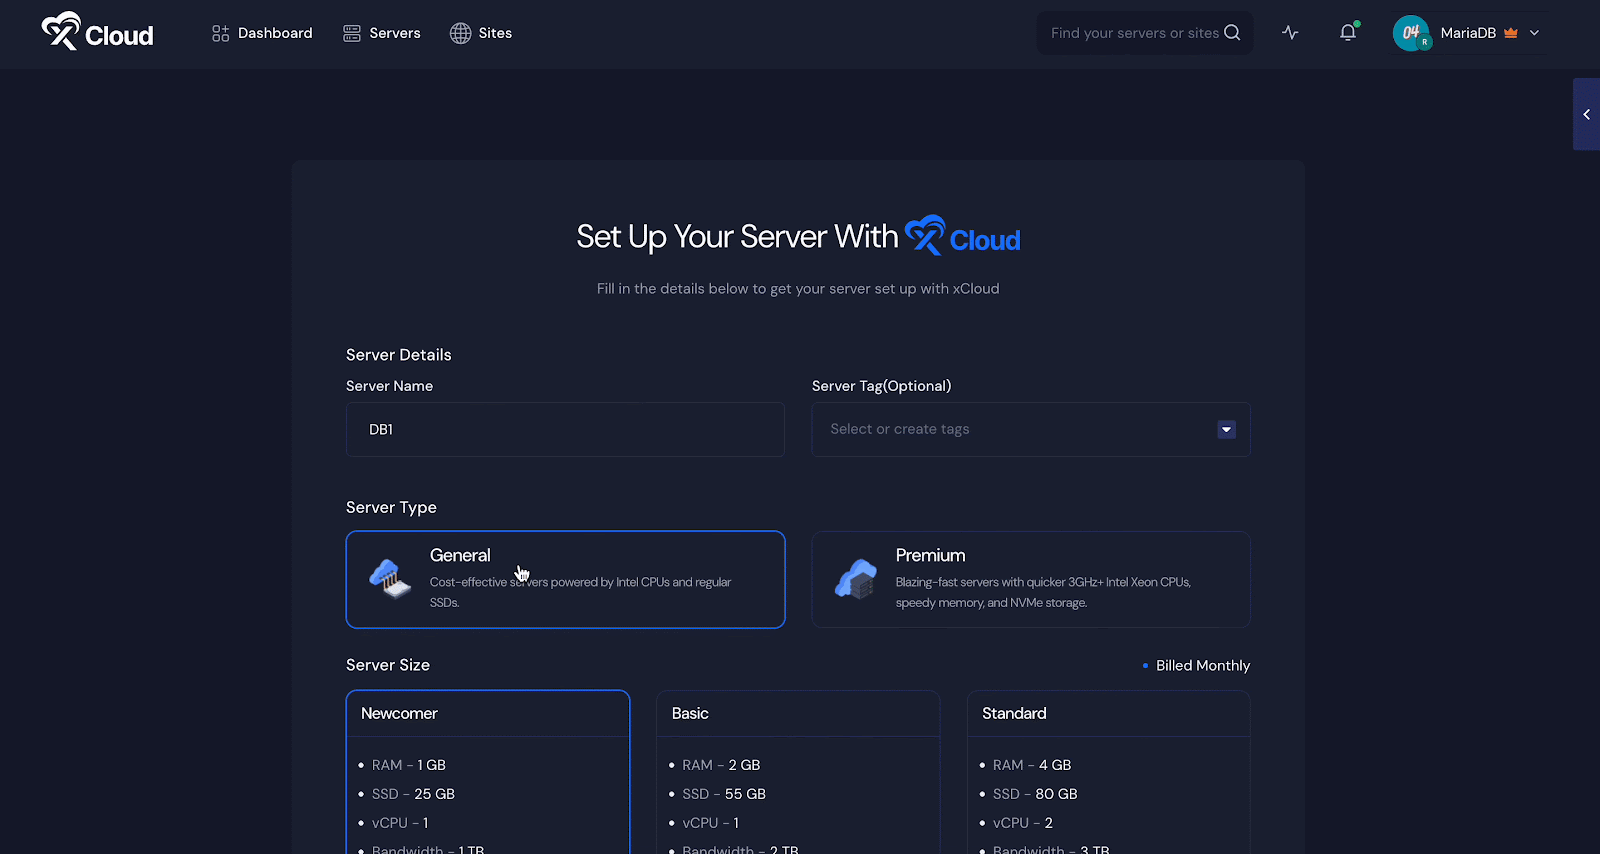Expand the Server Tag dropdown arrow
The width and height of the screenshot is (1600, 854).
1226,430
